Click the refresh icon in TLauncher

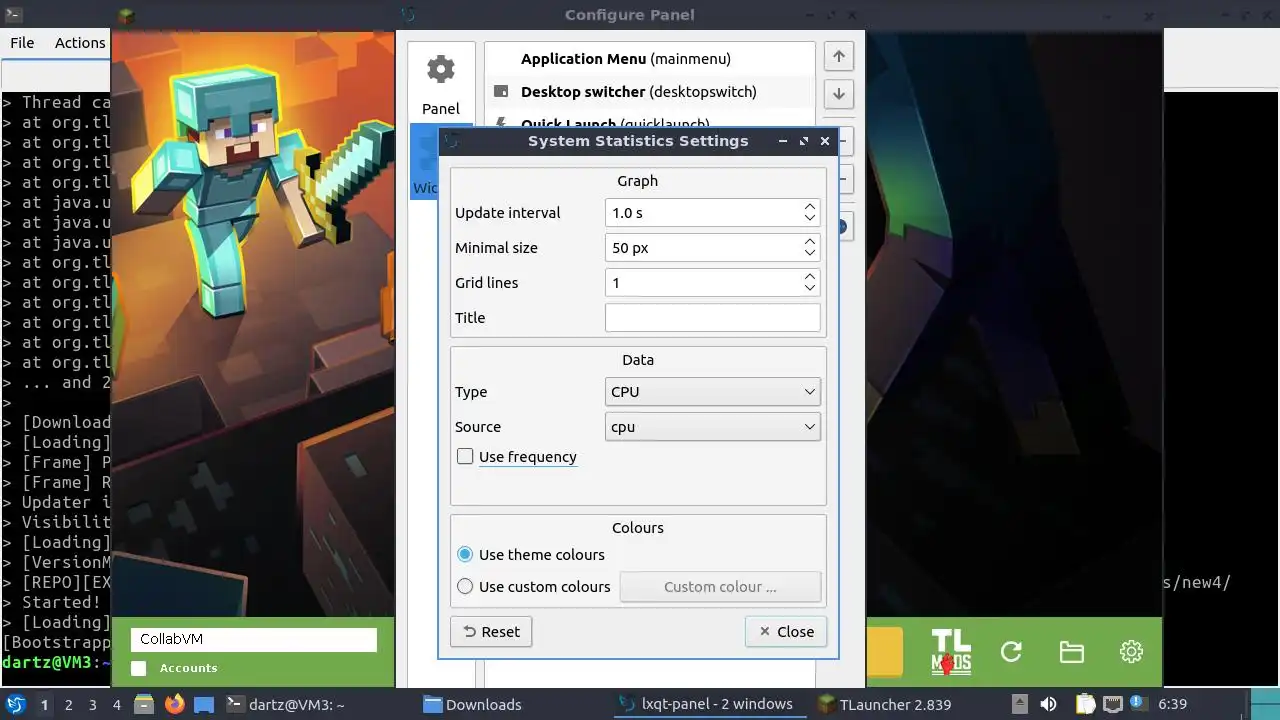point(1011,652)
